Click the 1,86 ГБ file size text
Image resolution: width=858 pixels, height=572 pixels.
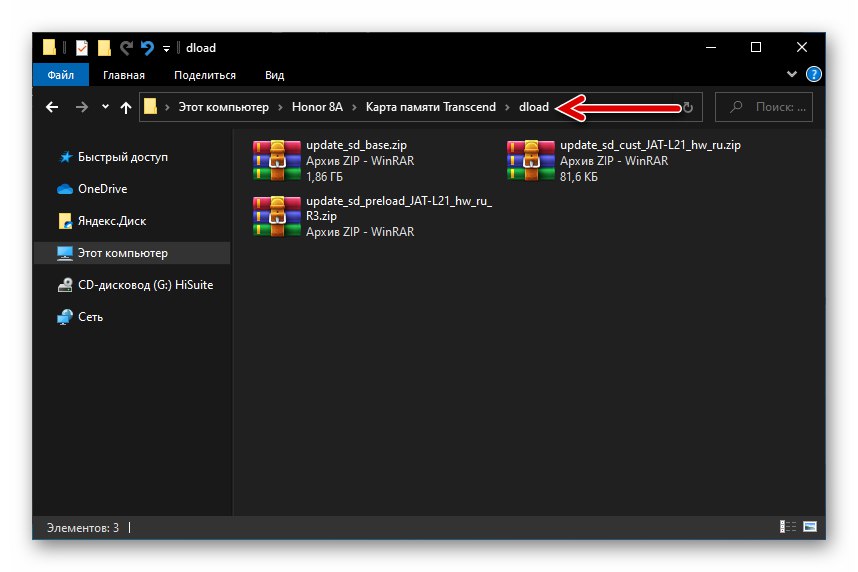[324, 177]
